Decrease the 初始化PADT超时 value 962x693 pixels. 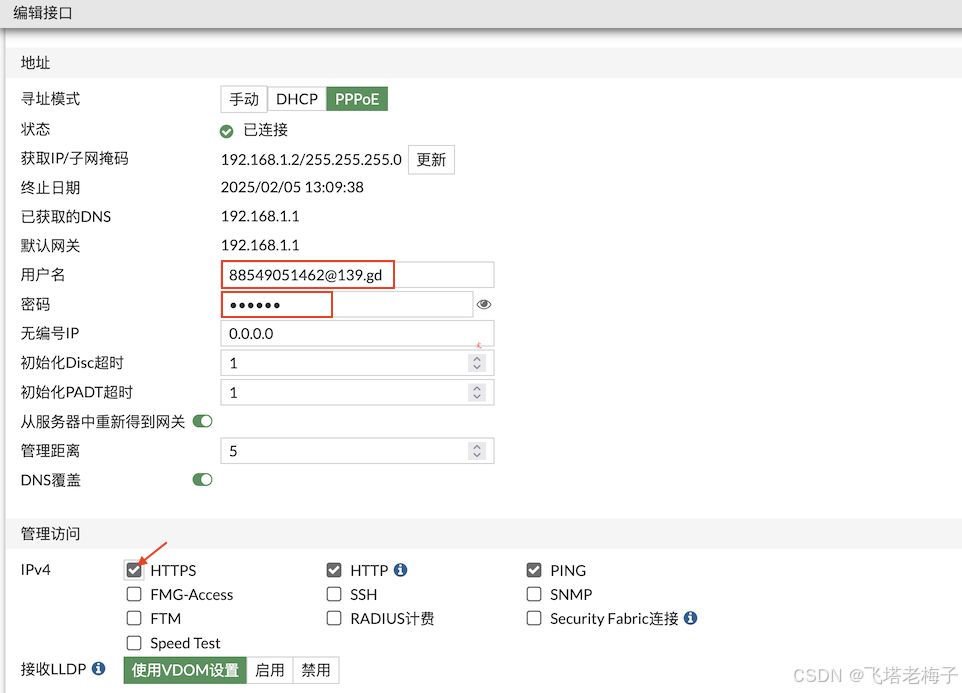pos(477,396)
